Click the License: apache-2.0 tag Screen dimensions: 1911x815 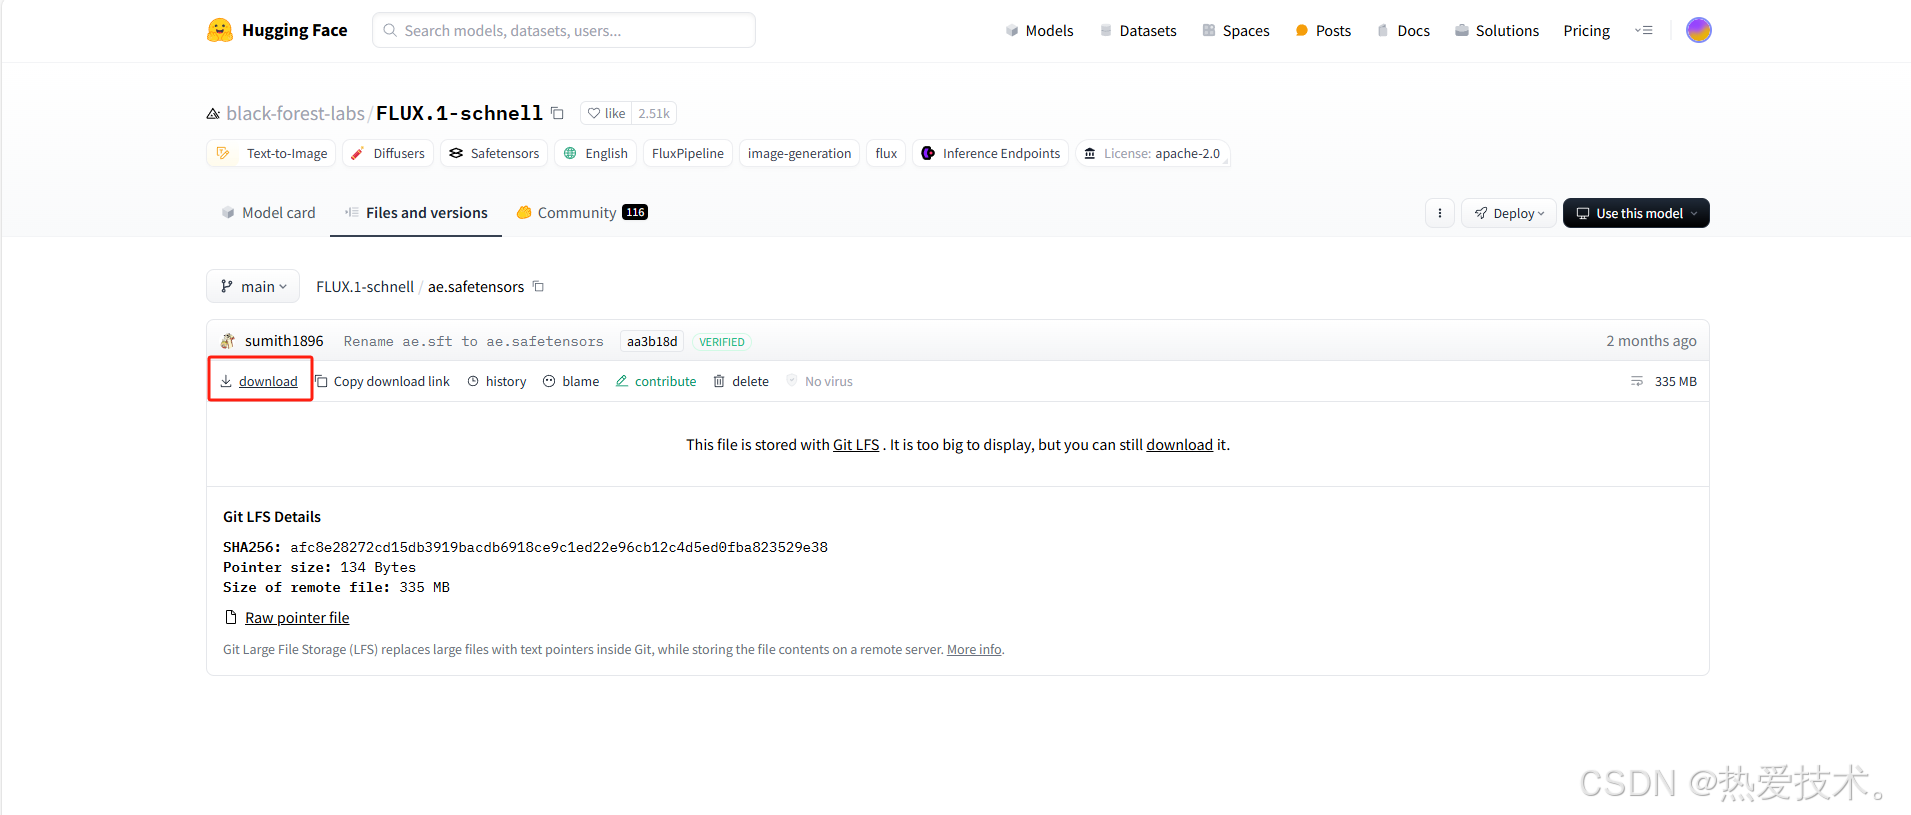coord(1153,153)
